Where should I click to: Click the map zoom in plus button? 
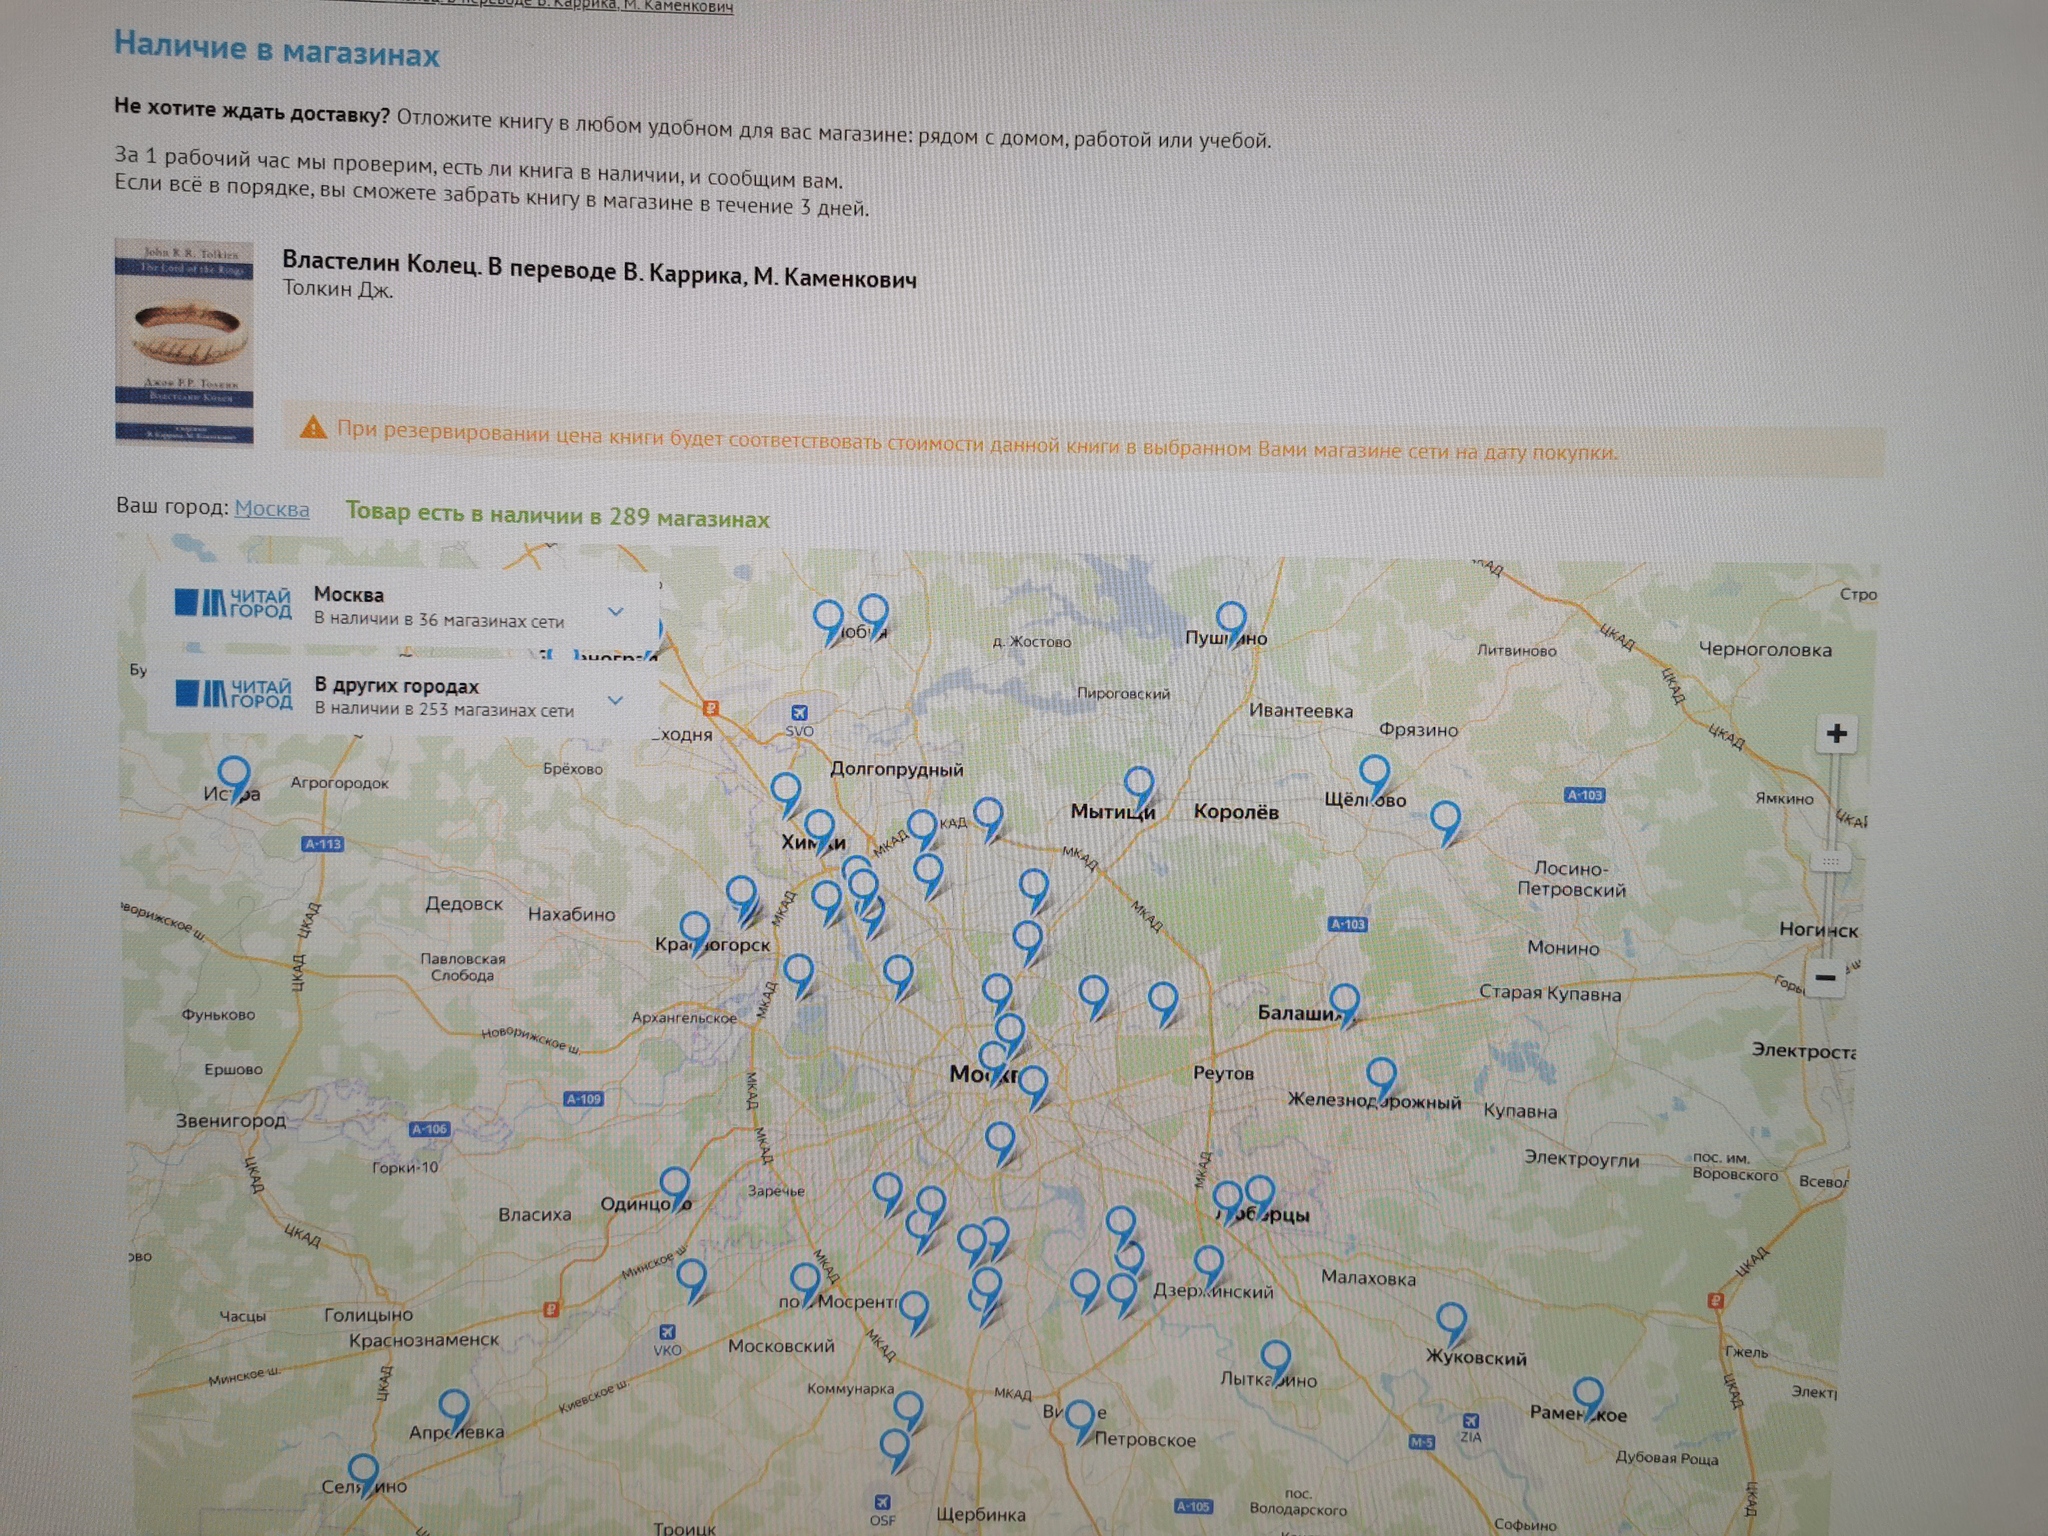[x=1836, y=734]
